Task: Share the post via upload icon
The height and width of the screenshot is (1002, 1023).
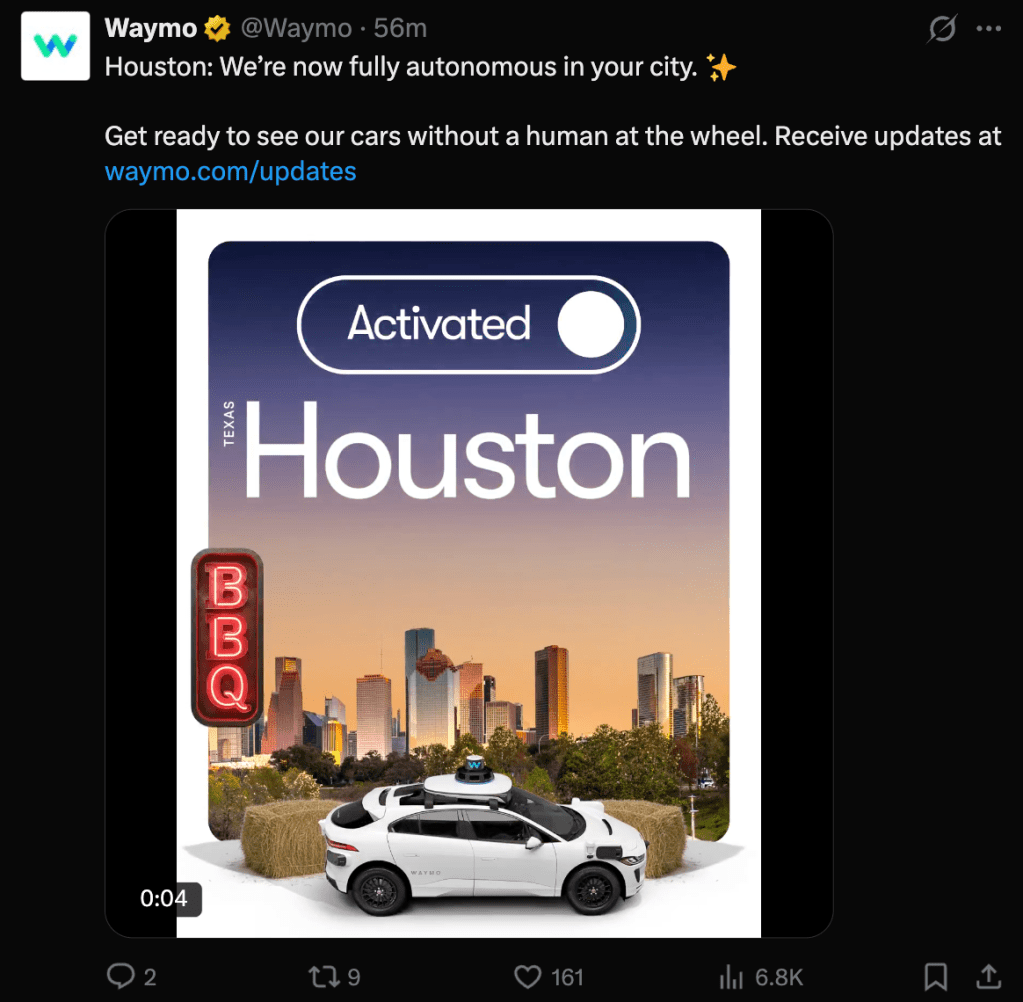Action: click(x=988, y=977)
